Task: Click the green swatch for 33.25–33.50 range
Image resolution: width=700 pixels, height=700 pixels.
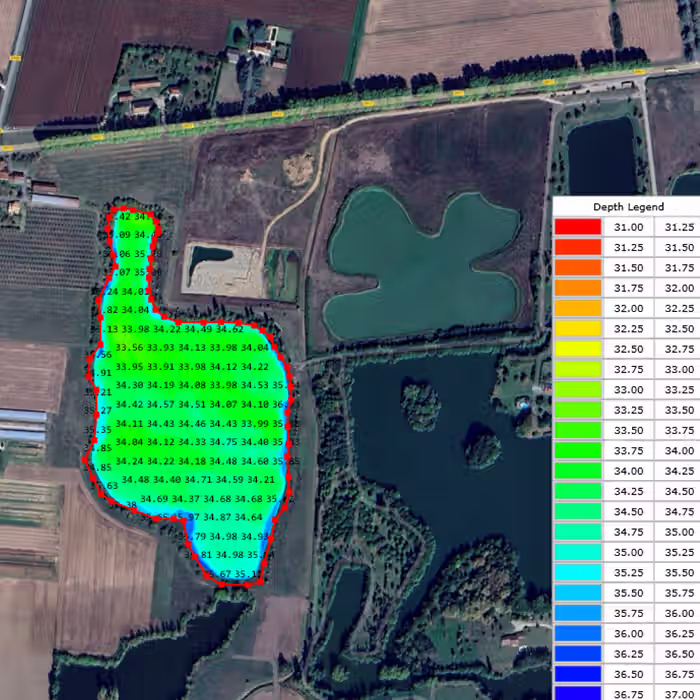Action: click(578, 410)
